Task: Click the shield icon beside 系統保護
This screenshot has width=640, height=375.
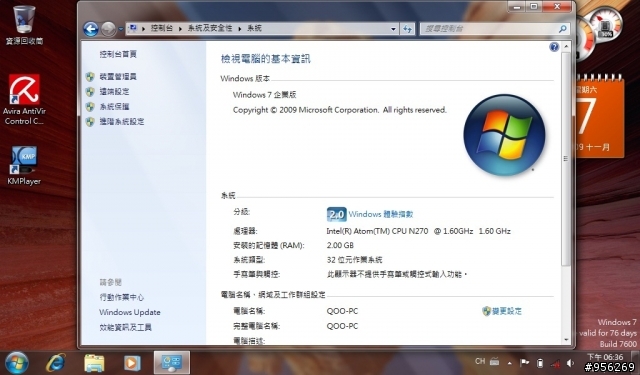Action: (90, 107)
